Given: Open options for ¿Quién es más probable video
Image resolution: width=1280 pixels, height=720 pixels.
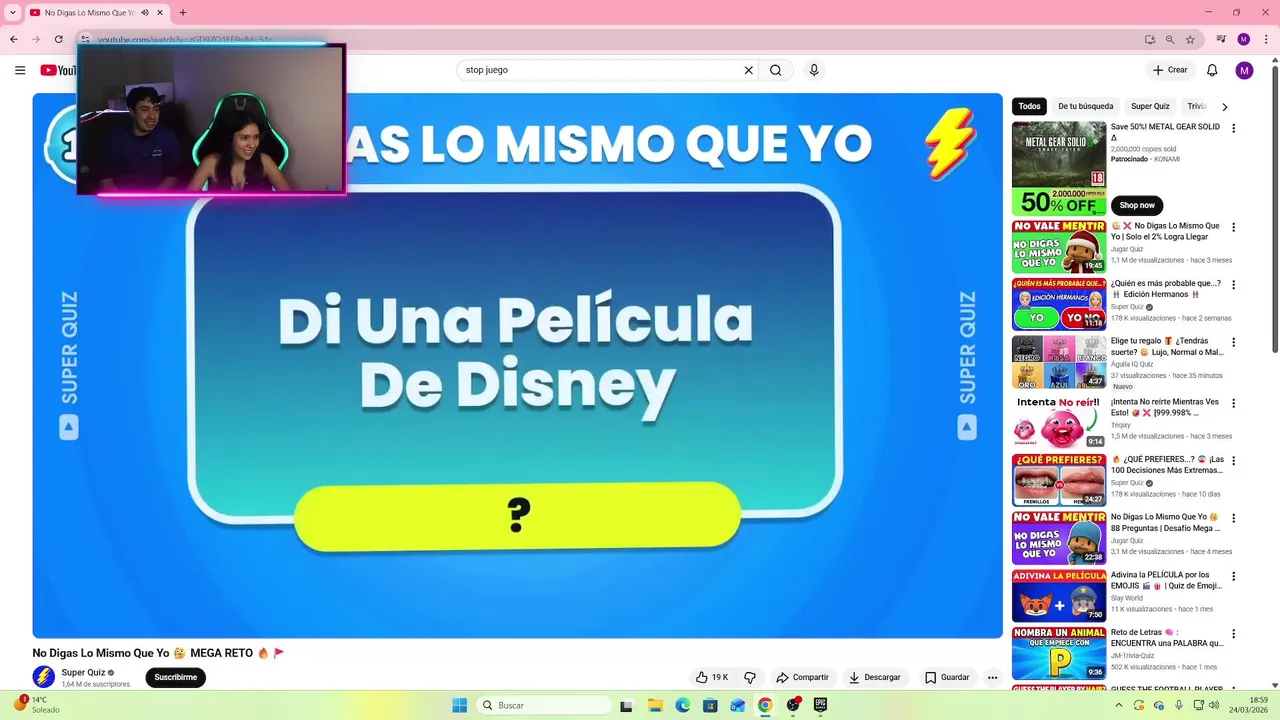Looking at the screenshot, I should tap(1233, 285).
